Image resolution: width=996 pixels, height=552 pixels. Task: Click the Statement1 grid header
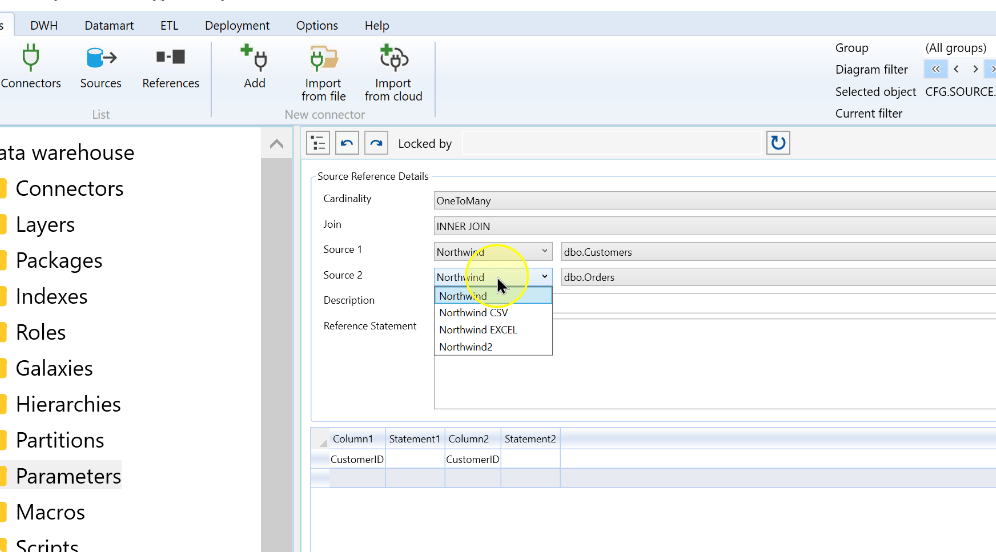tap(415, 439)
